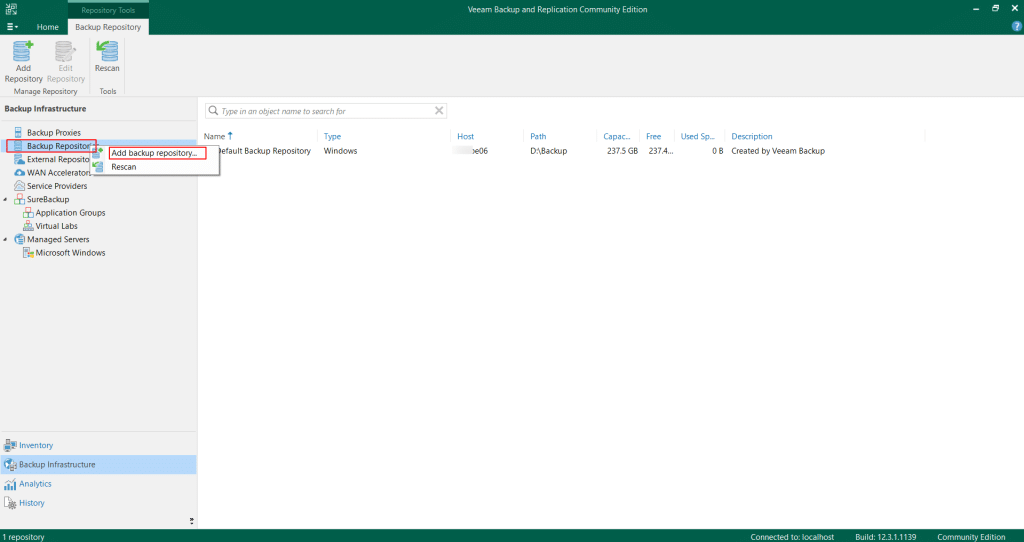Sort by the Used Space column header
The width and height of the screenshot is (1024, 542).
click(697, 136)
